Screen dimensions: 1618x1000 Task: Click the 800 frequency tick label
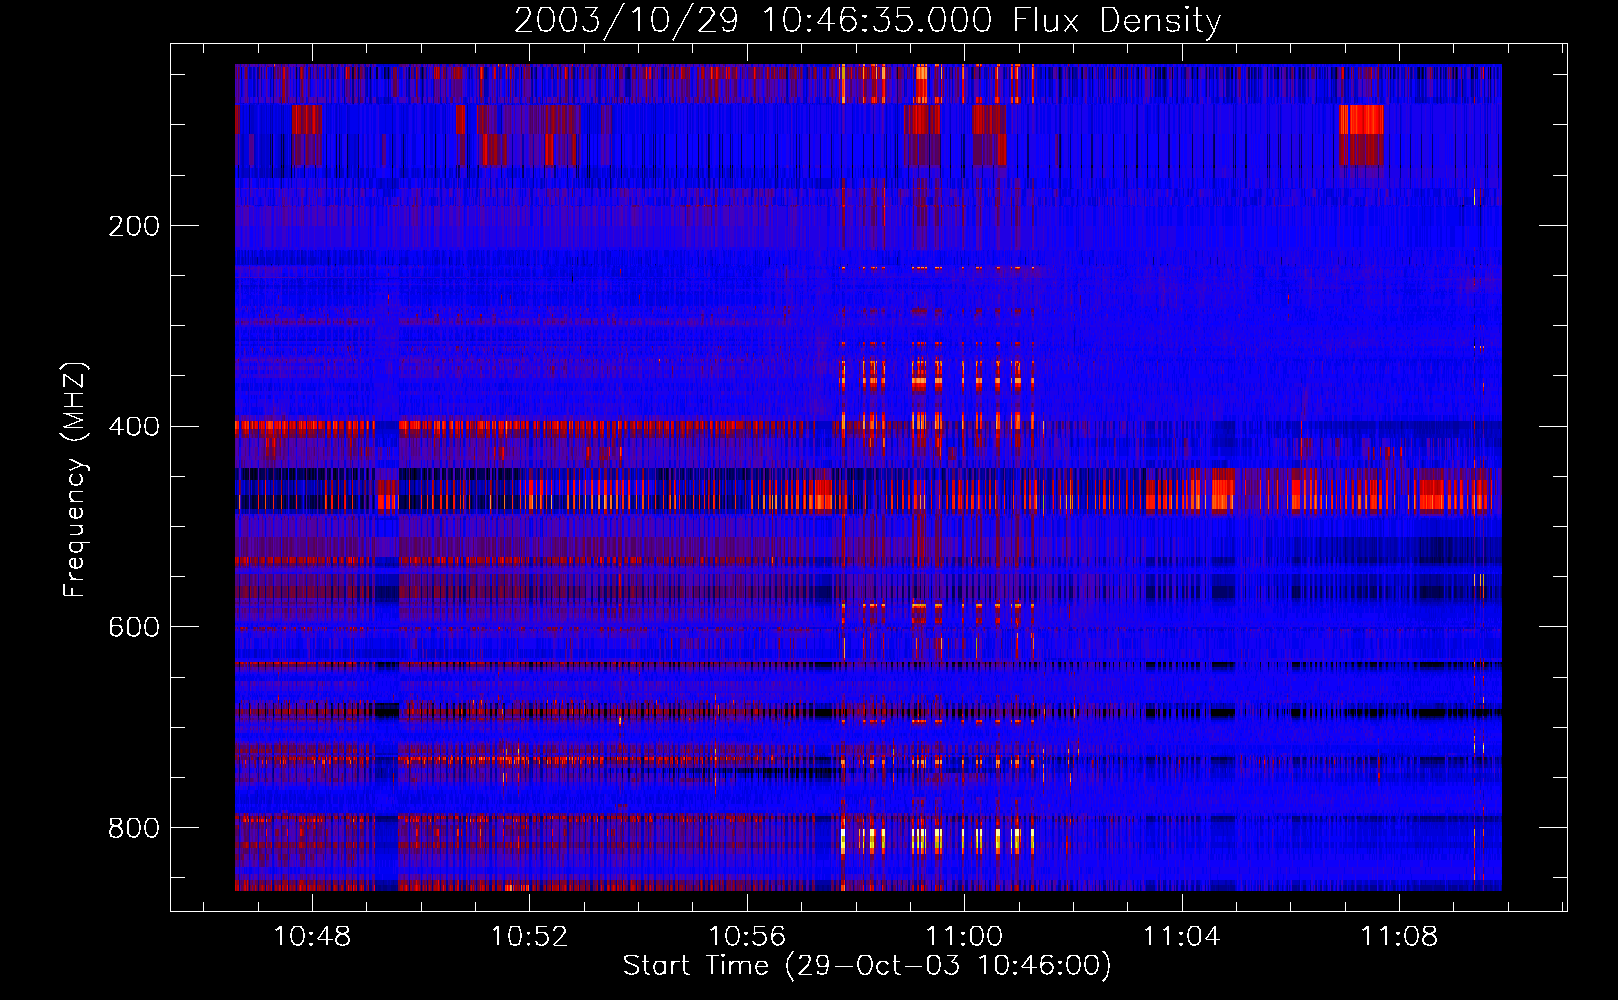click(134, 828)
